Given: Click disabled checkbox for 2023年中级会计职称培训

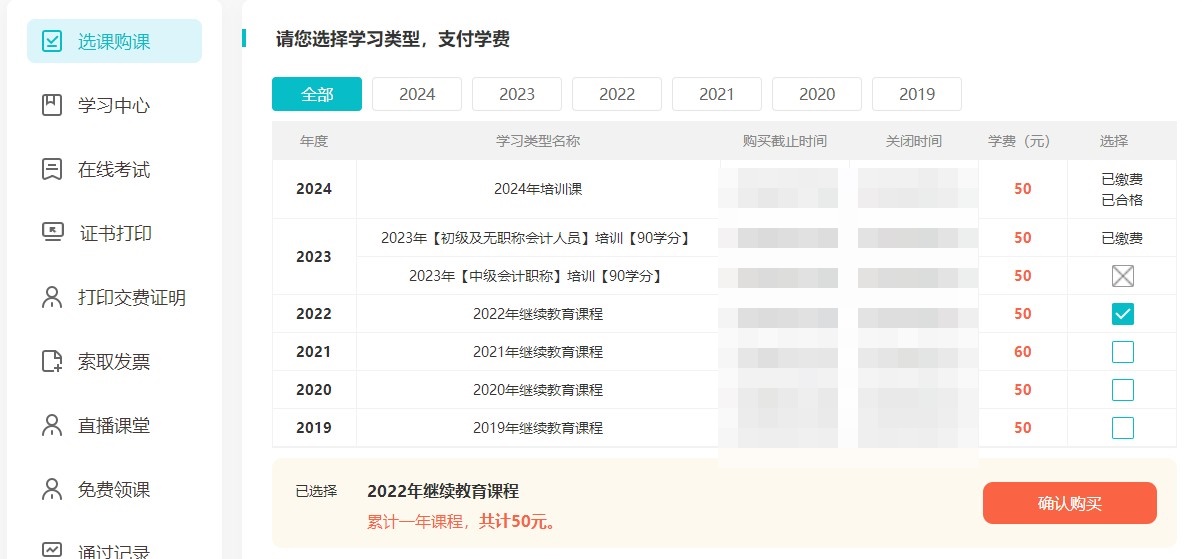Looking at the screenshot, I should [1123, 276].
